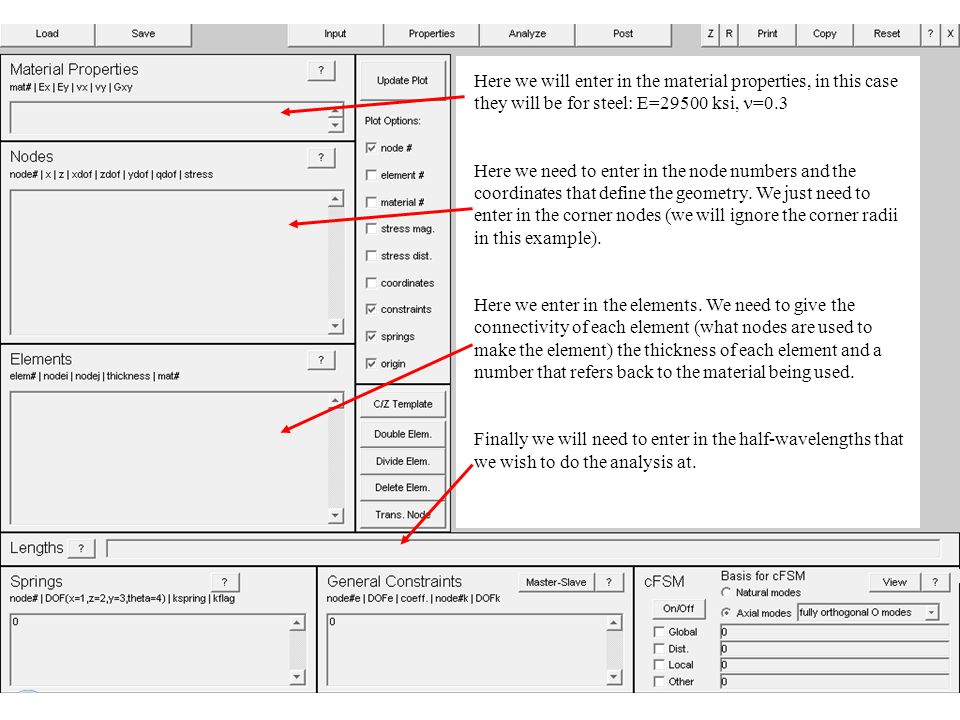Viewport: 960px width, 720px height.
Task: Click the Dist. modes value field
Action: [x=834, y=648]
